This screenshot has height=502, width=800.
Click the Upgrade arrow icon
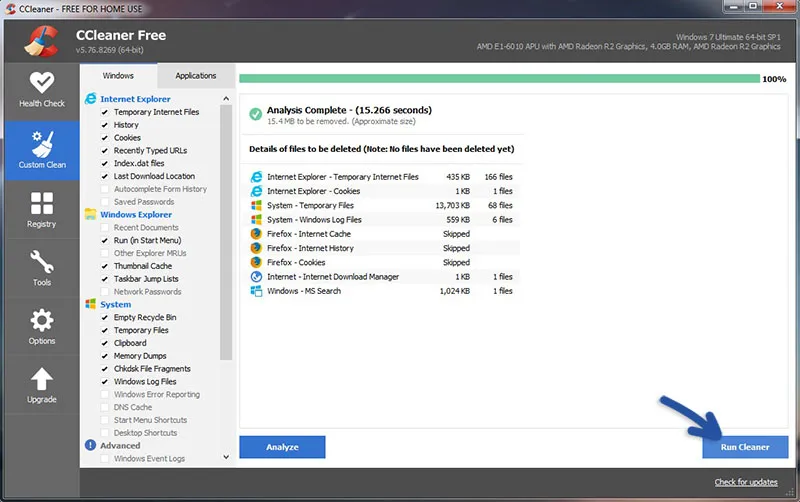tap(42, 380)
